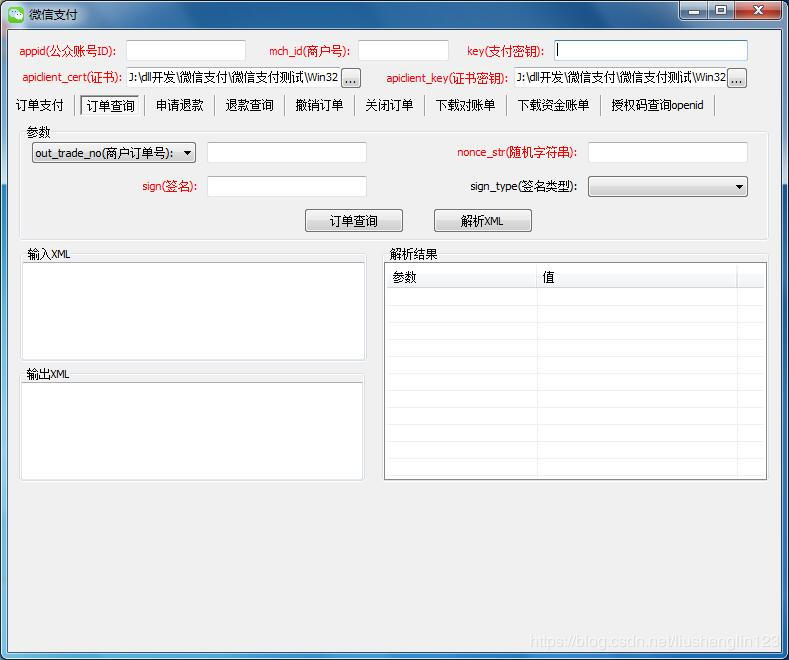Open the sign_type (签名类型) dropdown
Screen dimensions: 789x660
668,187
